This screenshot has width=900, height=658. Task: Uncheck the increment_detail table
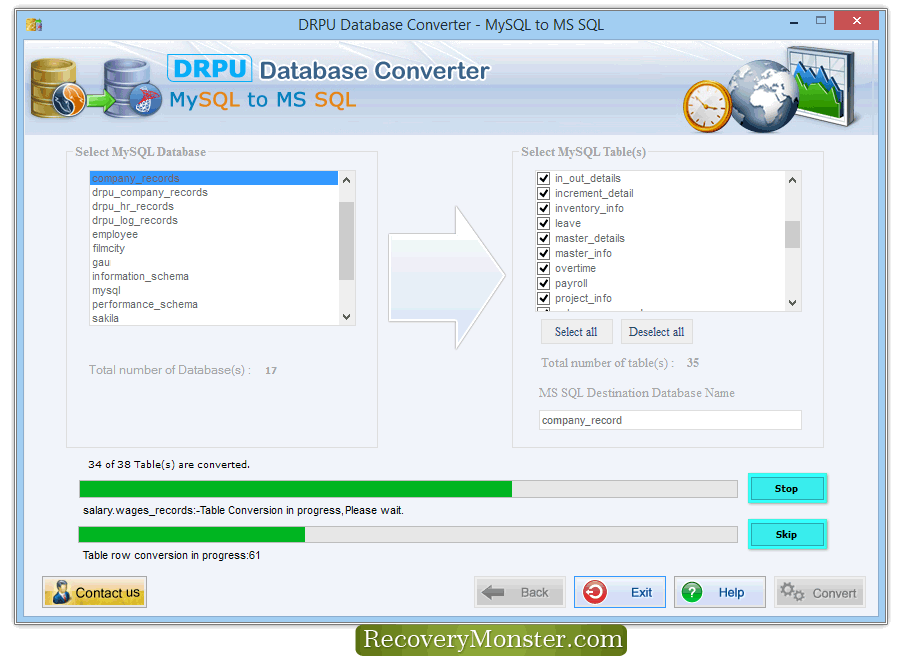pyautogui.click(x=544, y=193)
